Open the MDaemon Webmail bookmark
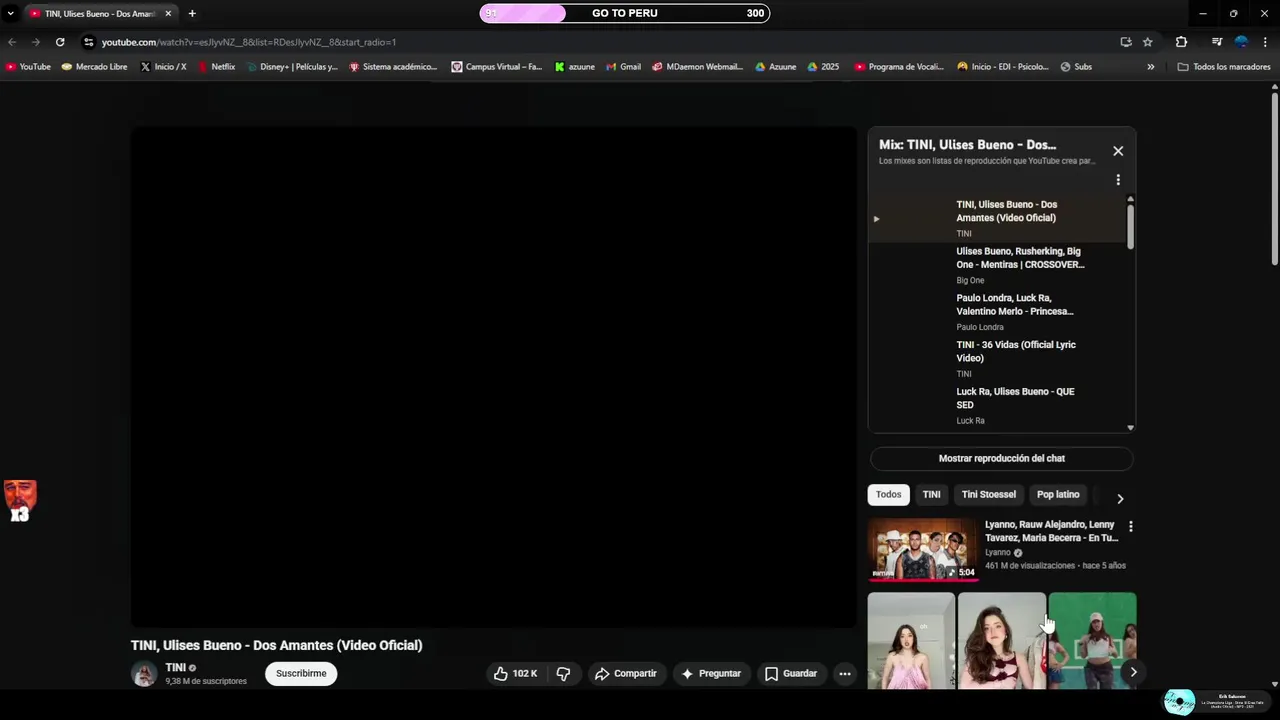The height and width of the screenshot is (720, 1280). tap(697, 67)
